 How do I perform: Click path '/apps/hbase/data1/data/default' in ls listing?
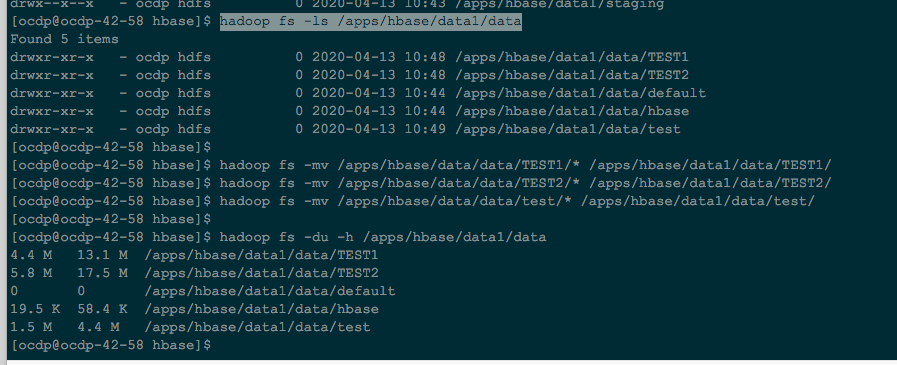click(581, 93)
